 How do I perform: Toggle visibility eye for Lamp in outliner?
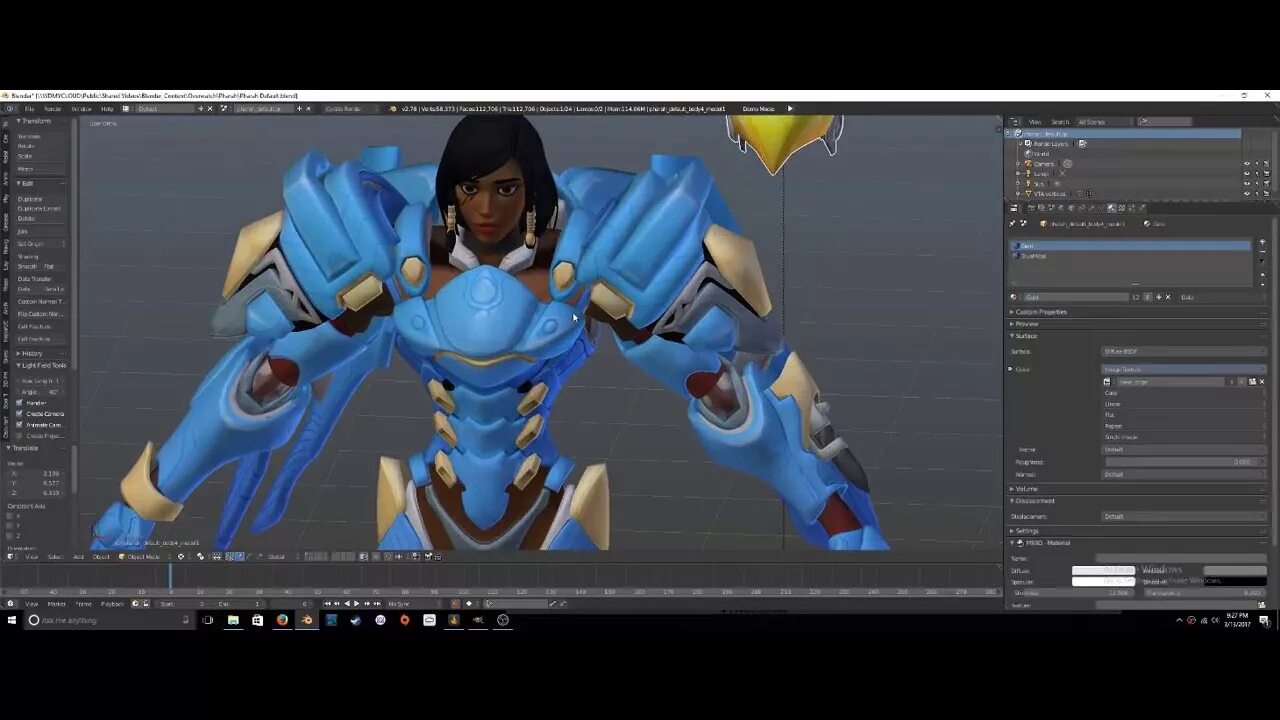coord(1247,174)
